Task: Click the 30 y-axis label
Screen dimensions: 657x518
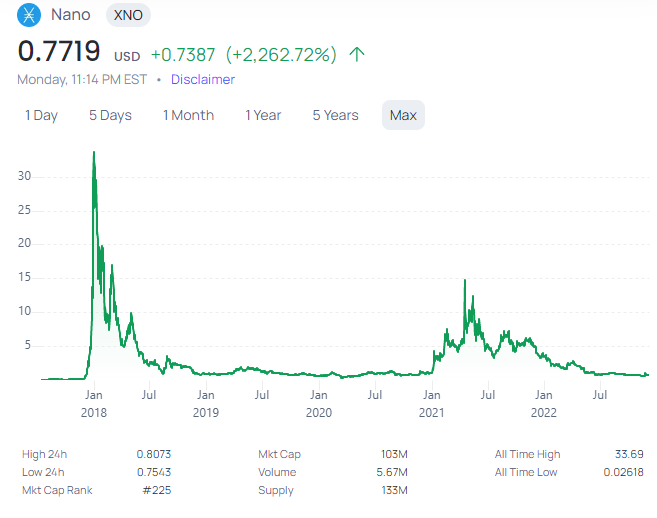Action: (24, 176)
